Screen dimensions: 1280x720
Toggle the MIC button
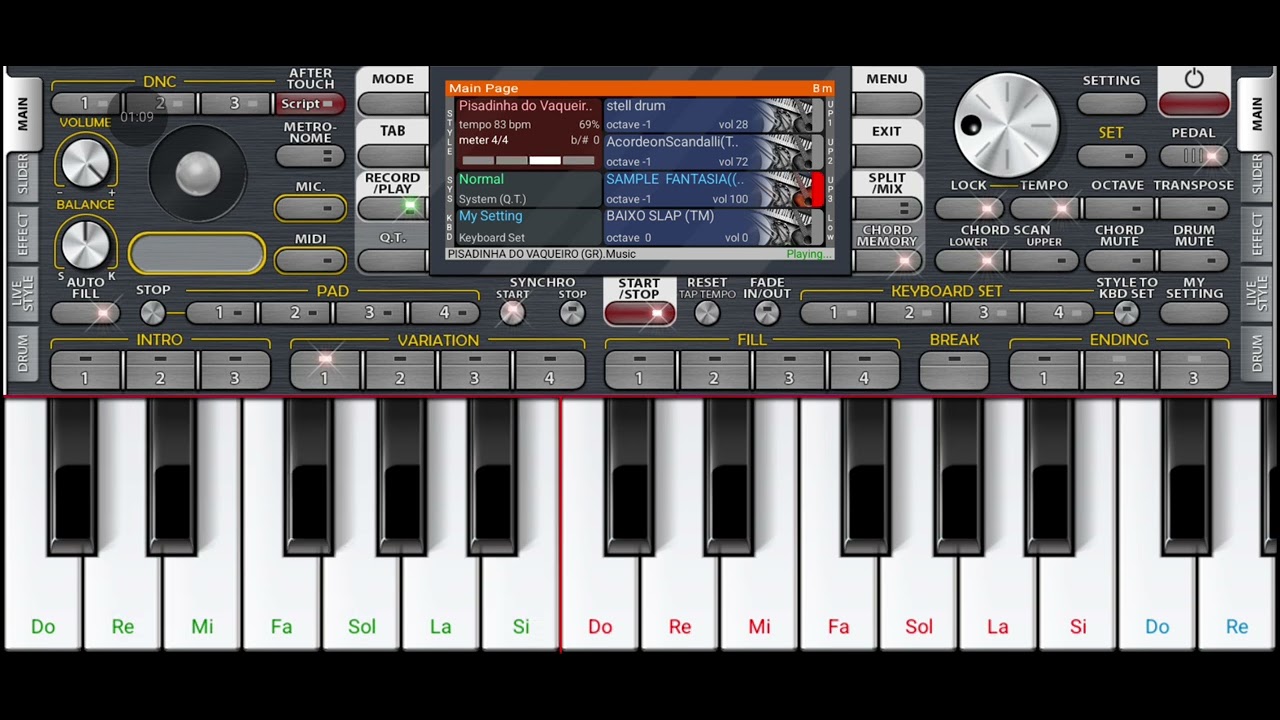coord(310,208)
